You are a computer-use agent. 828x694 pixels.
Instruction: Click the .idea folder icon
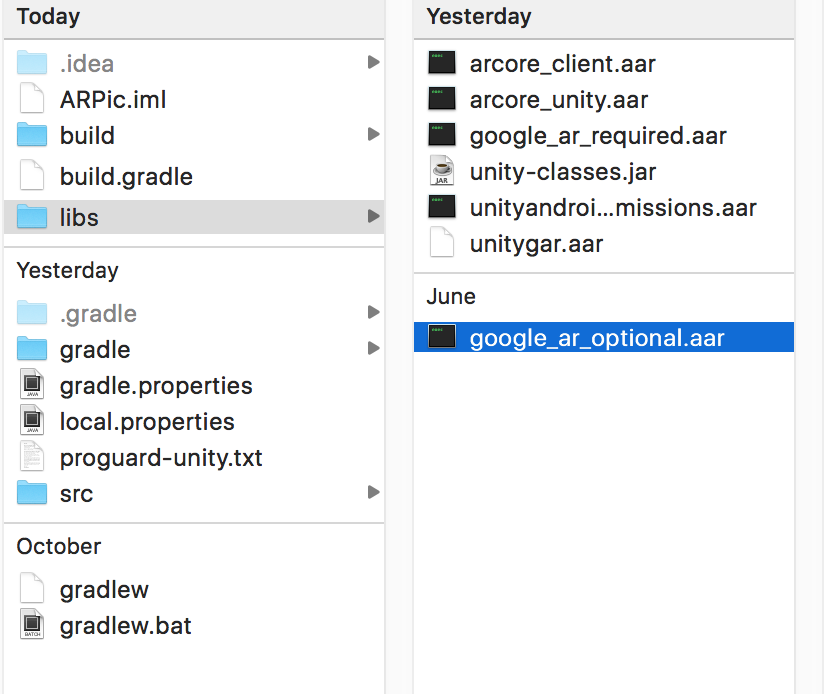(x=33, y=64)
